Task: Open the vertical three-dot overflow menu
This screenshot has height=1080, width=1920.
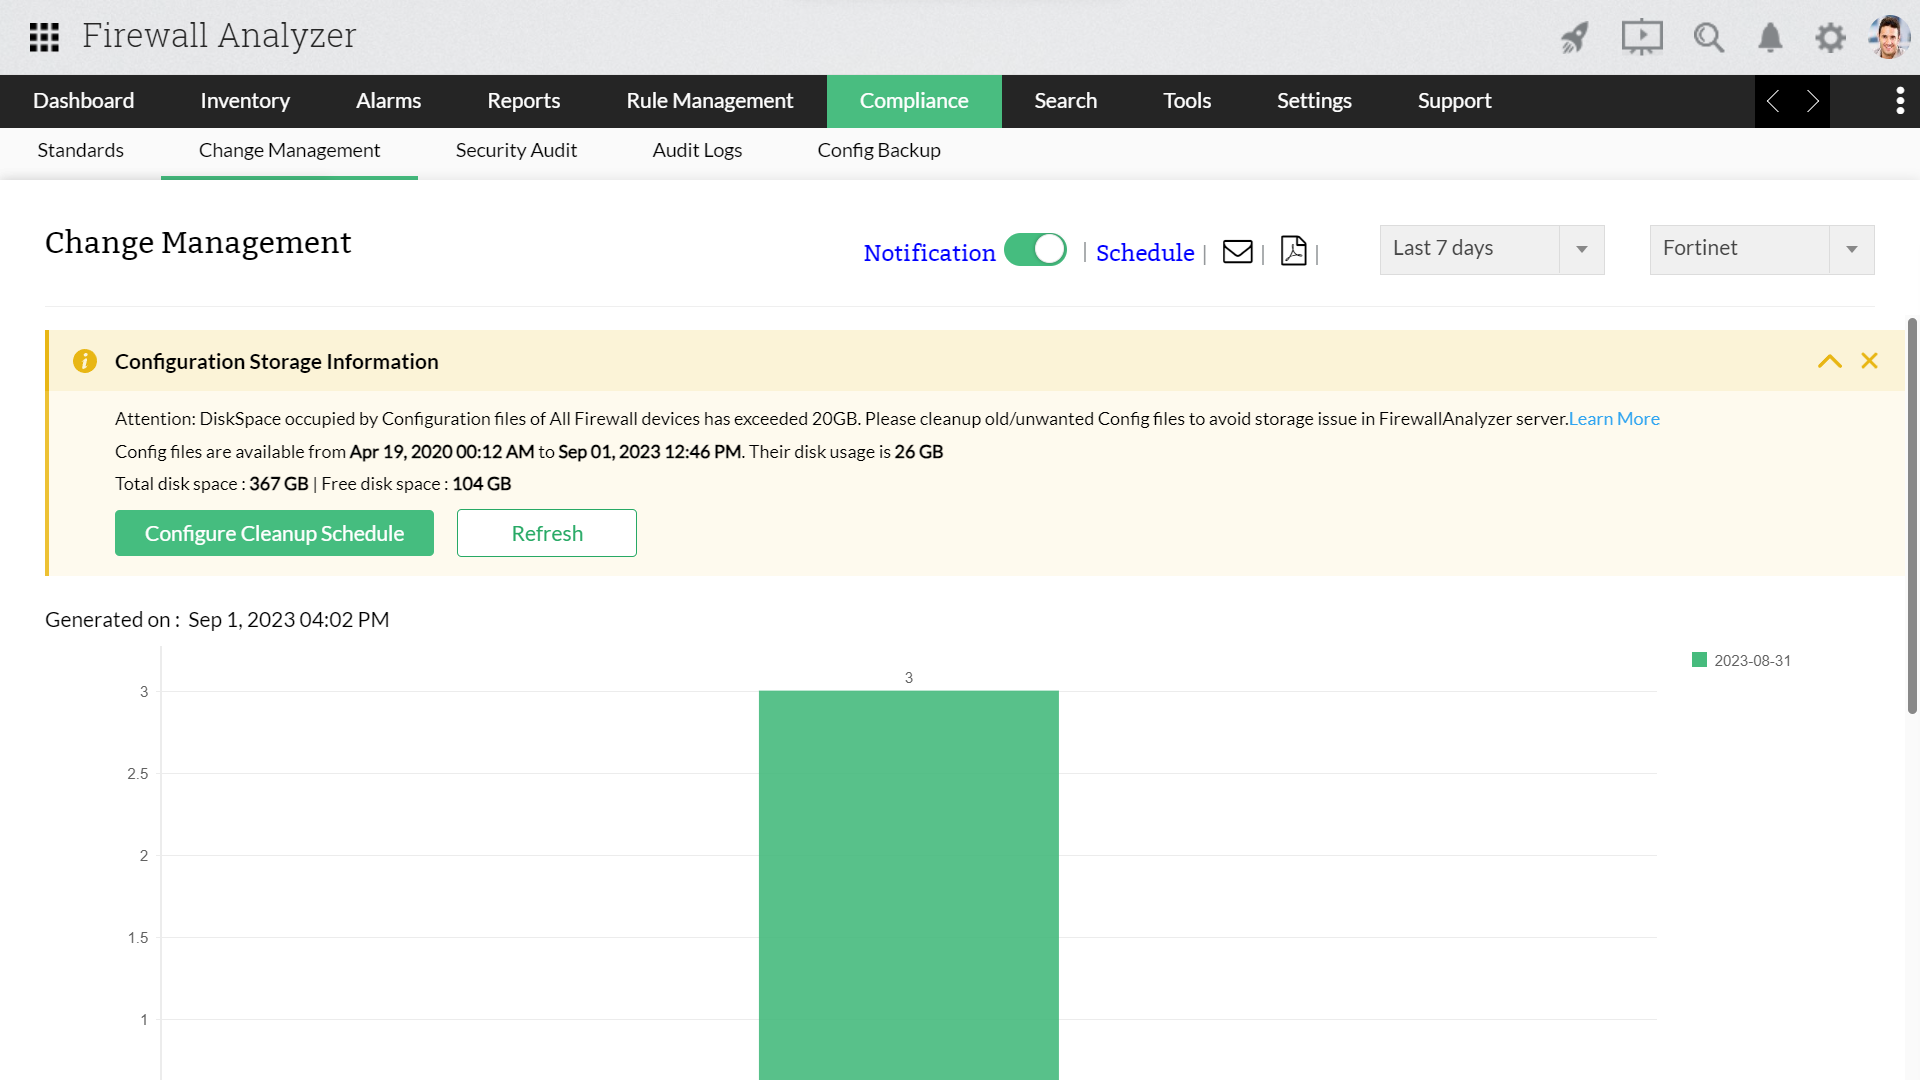Action: click(1898, 100)
